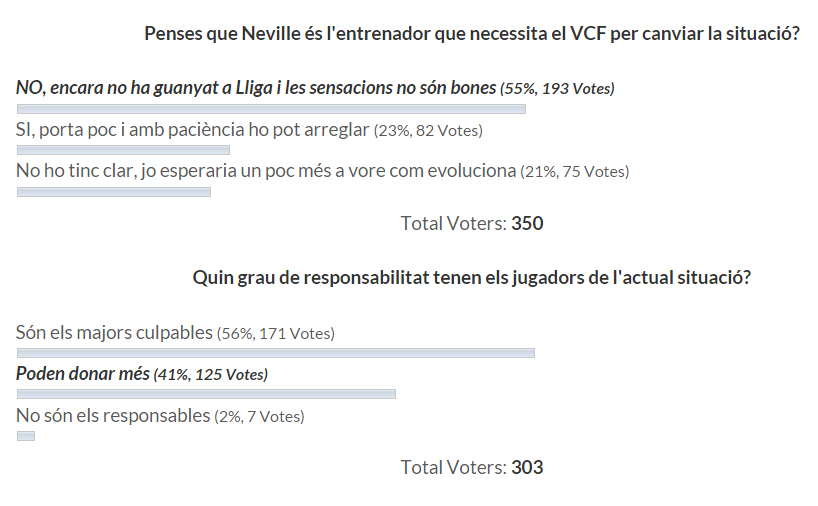The height and width of the screenshot is (506, 818).
Task: Click the Neville poll question heading
Action: click(x=472, y=34)
